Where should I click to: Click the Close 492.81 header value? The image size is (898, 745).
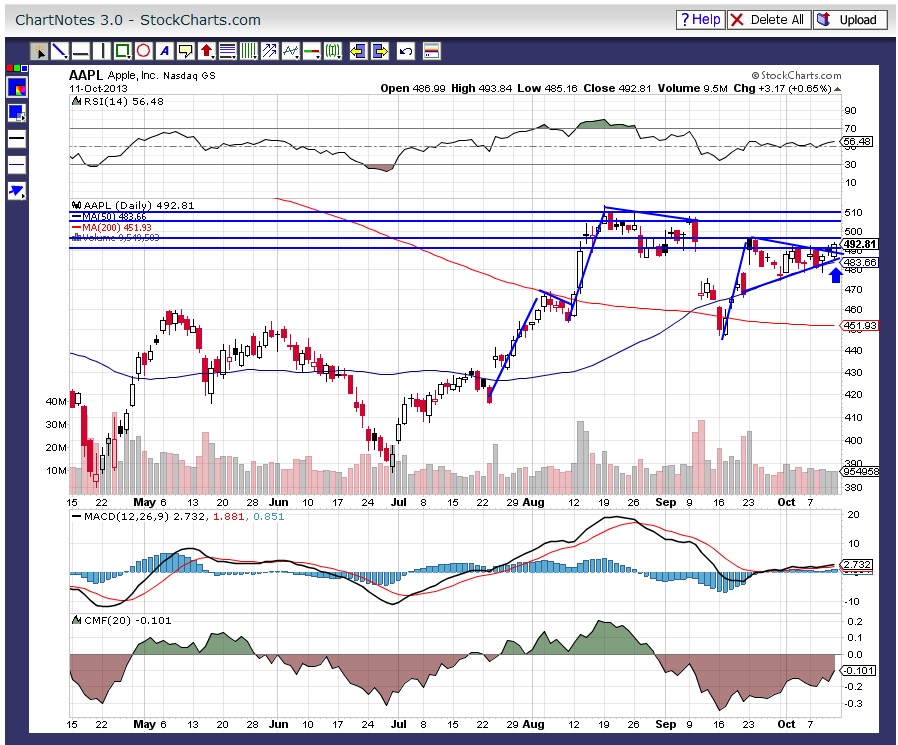(617, 88)
